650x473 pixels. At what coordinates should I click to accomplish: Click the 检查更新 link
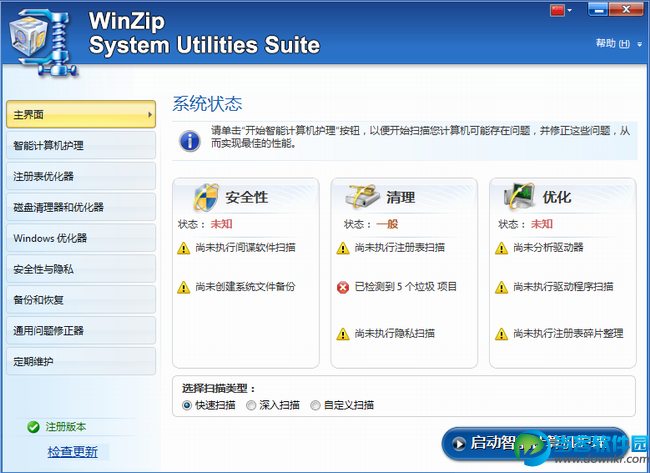point(73,451)
